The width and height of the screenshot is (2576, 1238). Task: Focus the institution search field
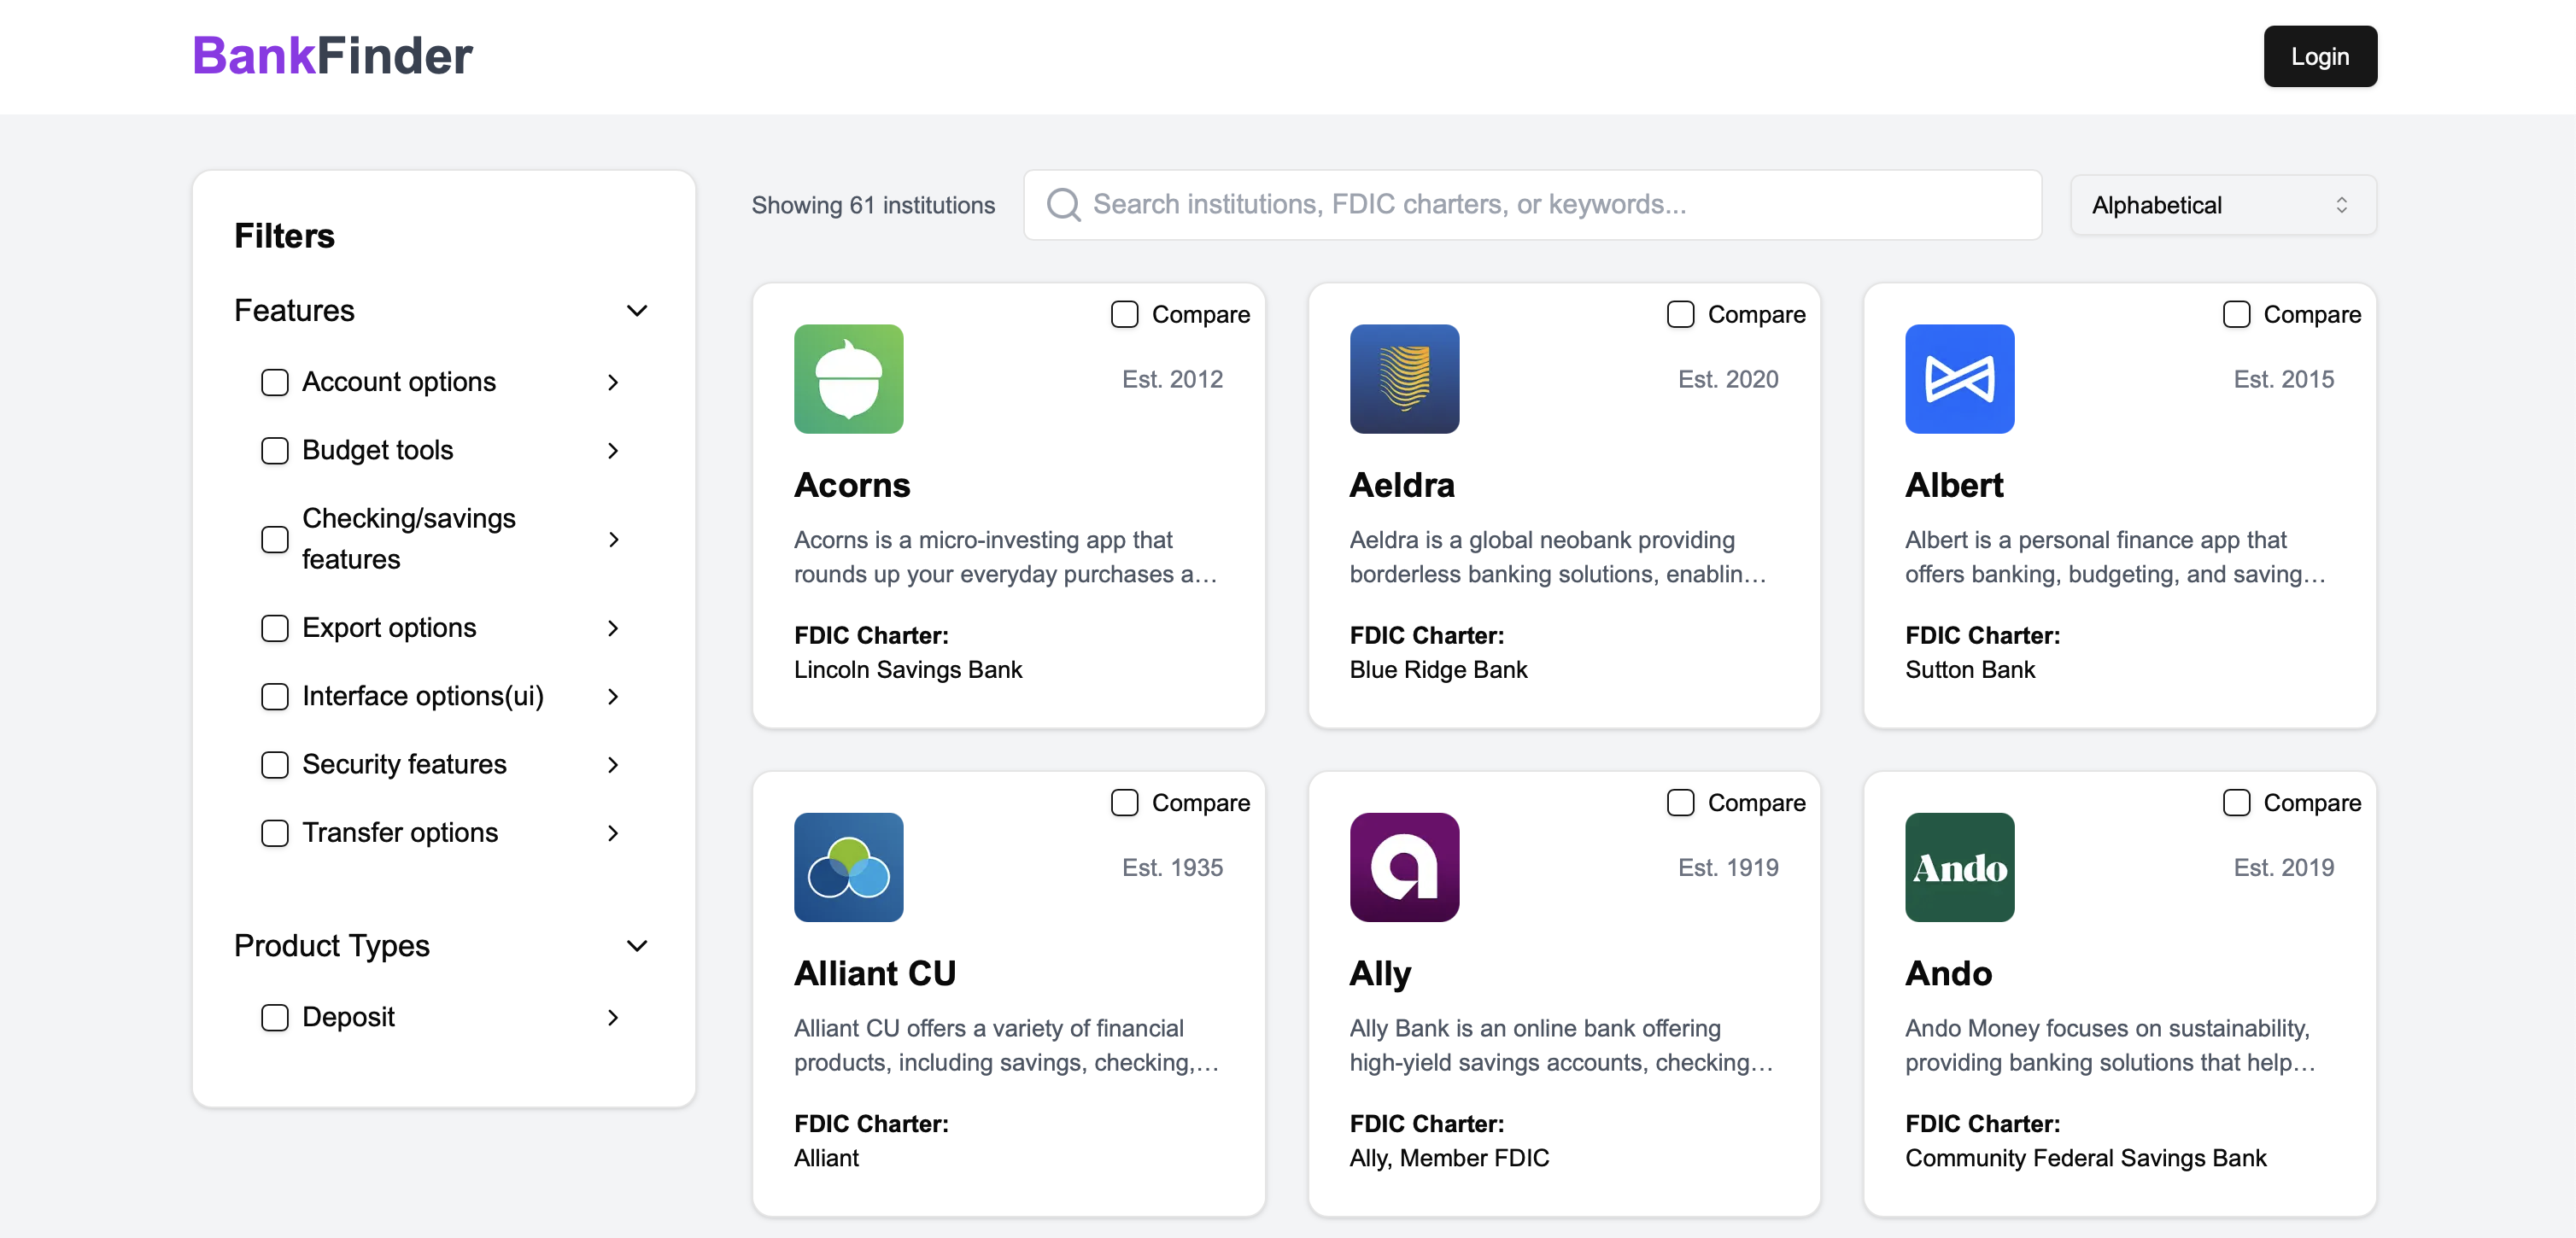(1532, 205)
